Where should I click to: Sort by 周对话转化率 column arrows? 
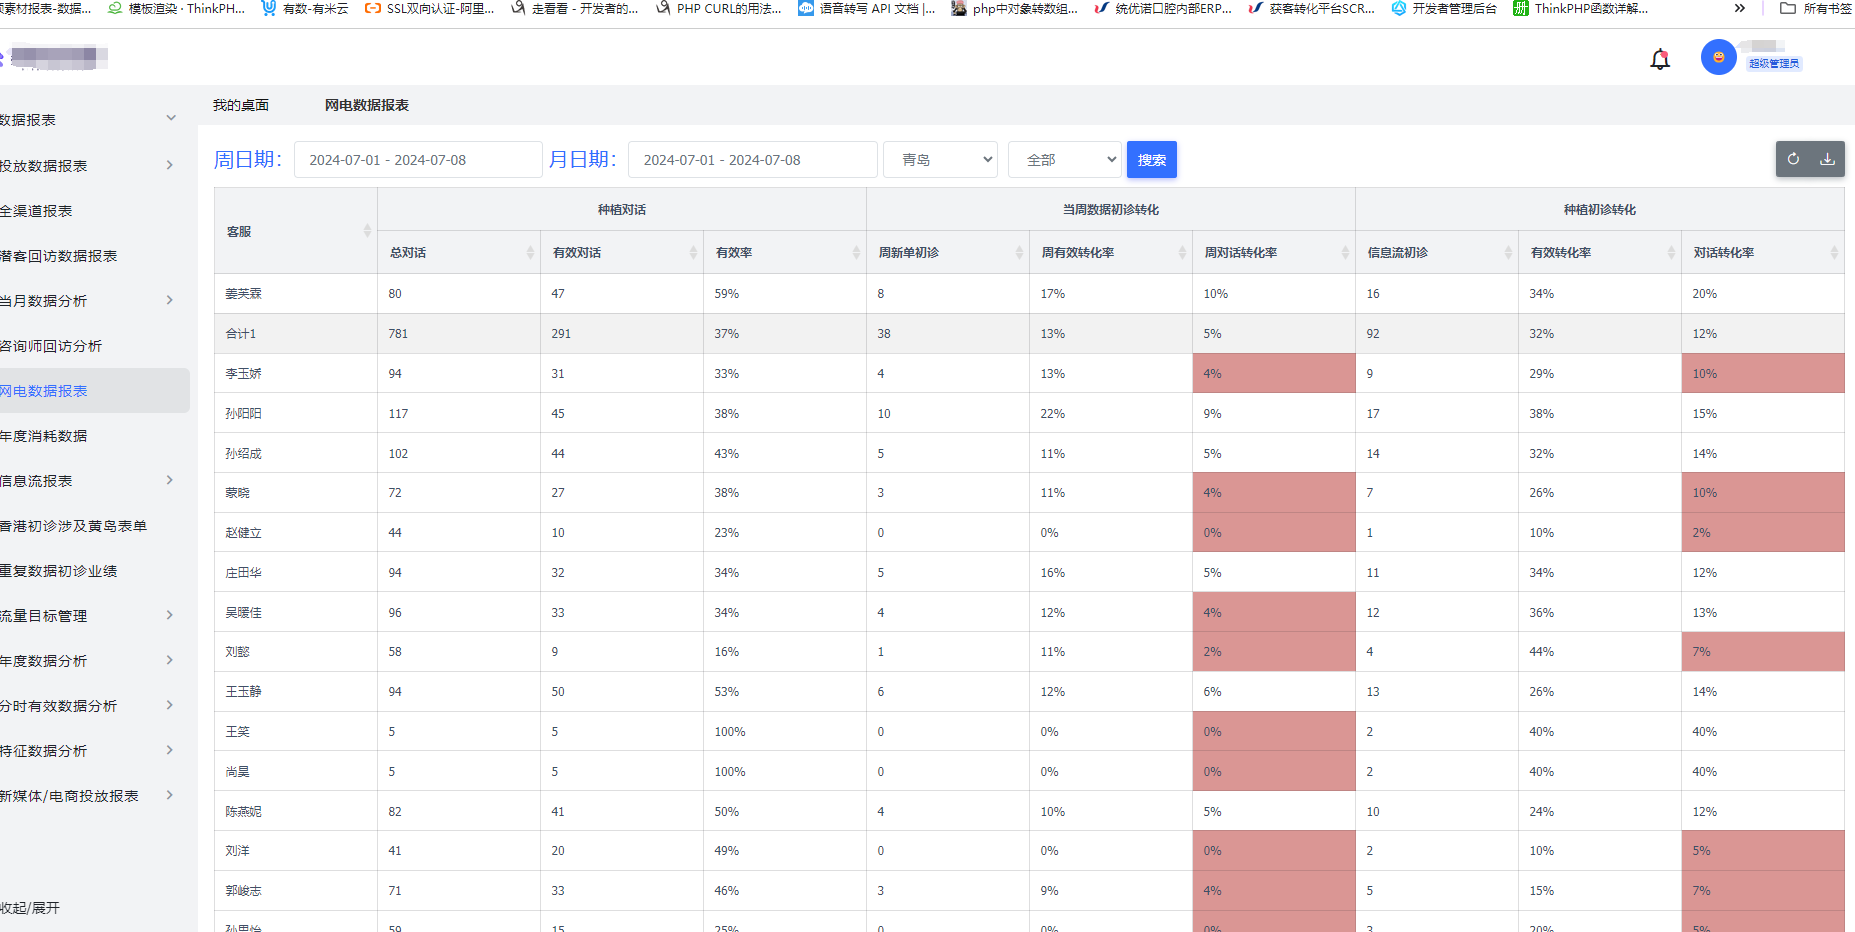1345,253
